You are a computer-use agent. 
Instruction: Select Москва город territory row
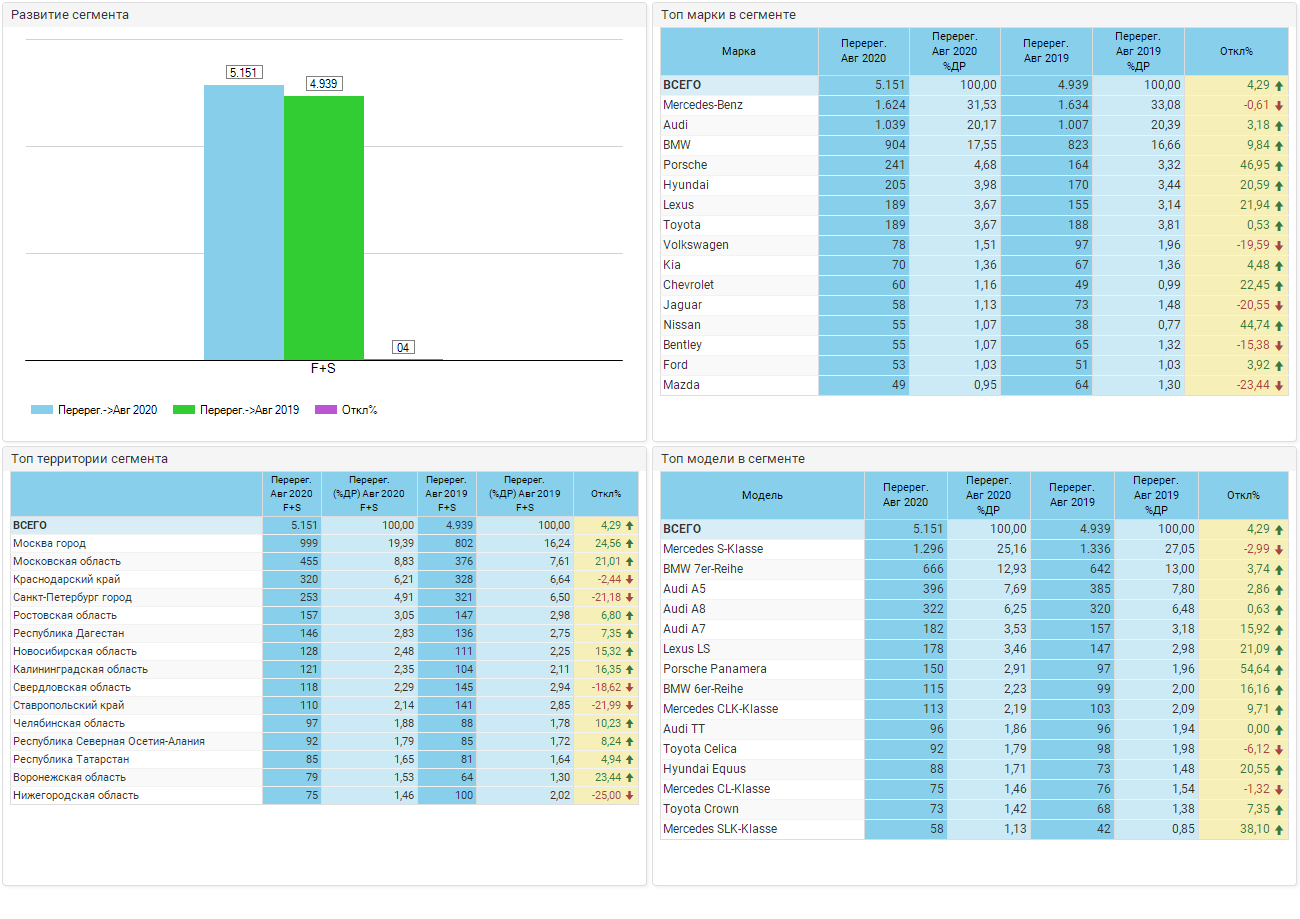pos(325,543)
